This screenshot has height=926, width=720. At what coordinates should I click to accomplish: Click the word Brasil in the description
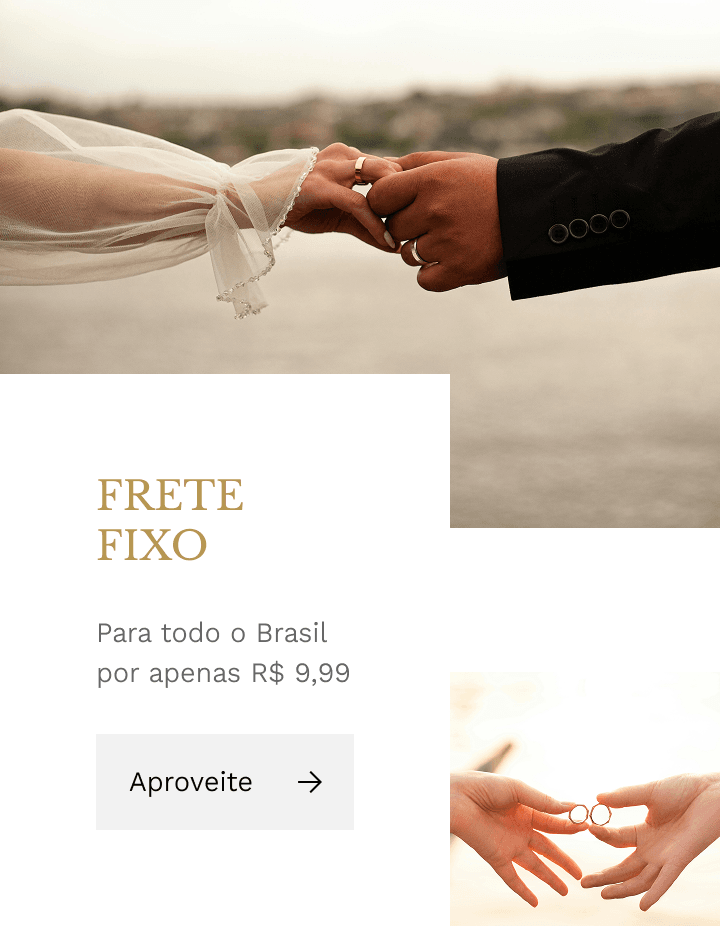(292, 633)
